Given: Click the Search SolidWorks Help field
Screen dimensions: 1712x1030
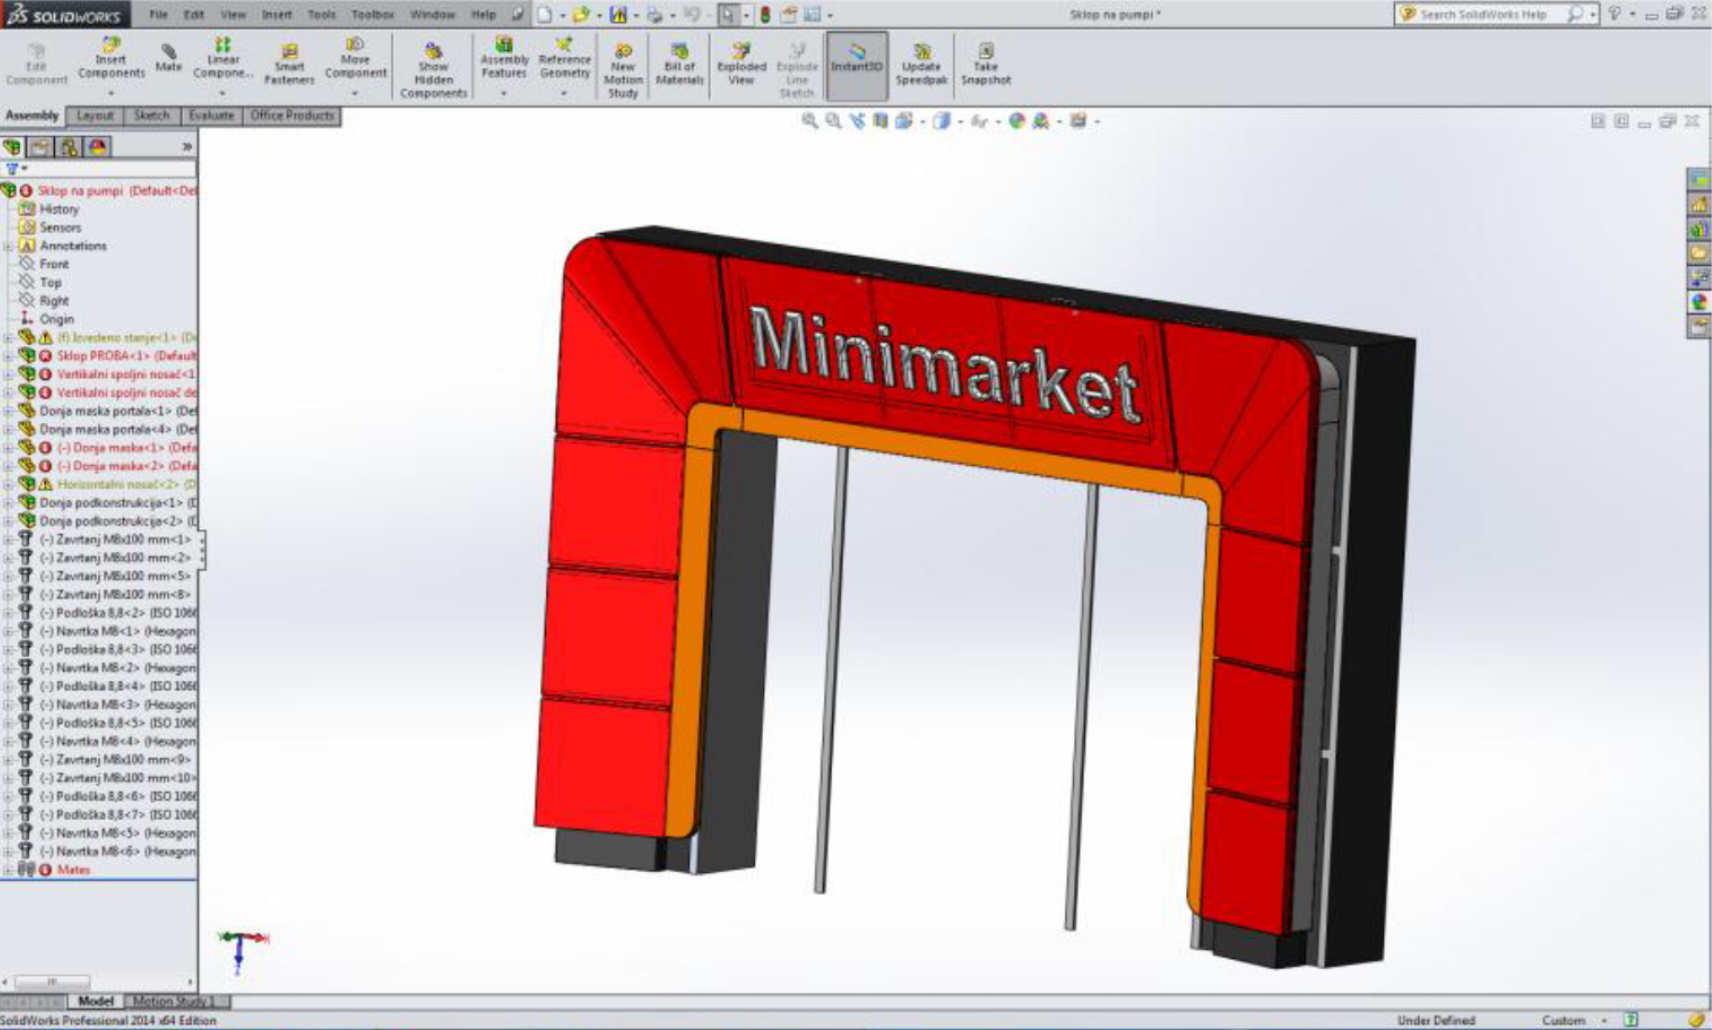Looking at the screenshot, I should tap(1483, 15).
